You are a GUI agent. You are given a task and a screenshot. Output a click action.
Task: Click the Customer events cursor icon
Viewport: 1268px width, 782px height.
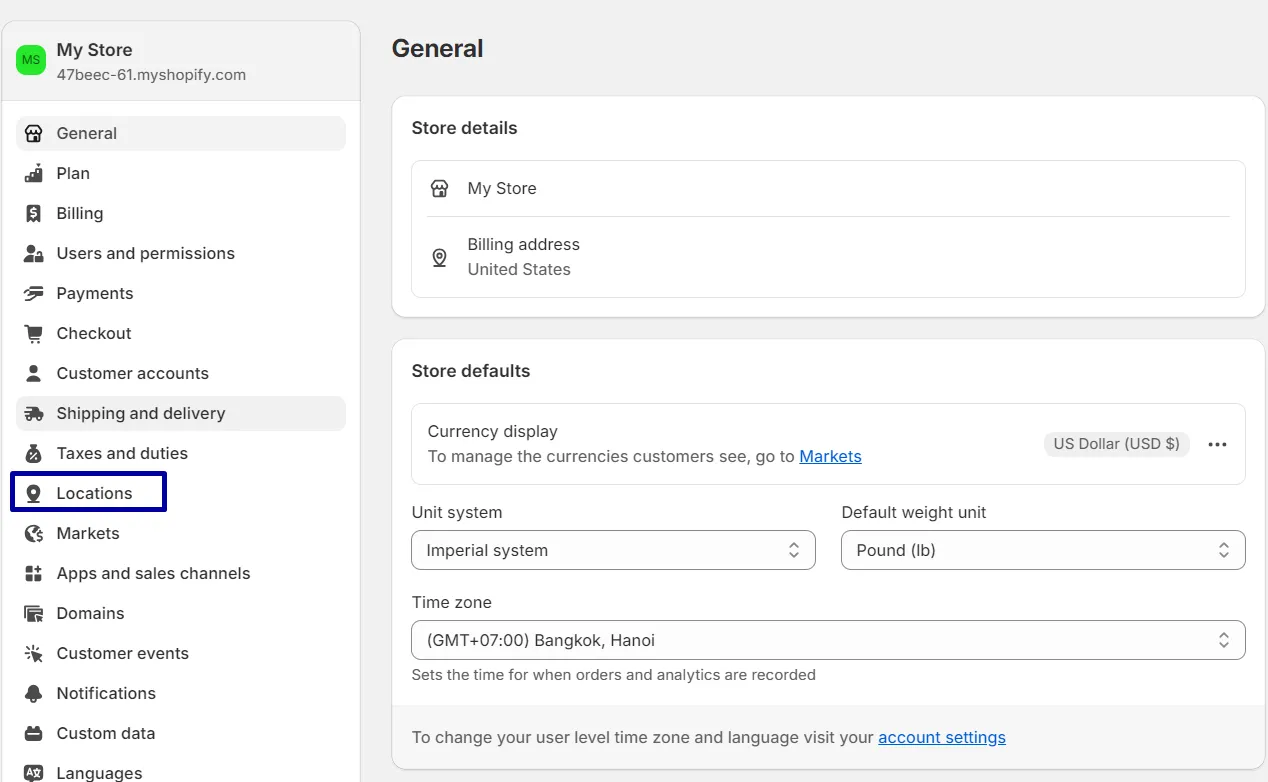coord(34,653)
